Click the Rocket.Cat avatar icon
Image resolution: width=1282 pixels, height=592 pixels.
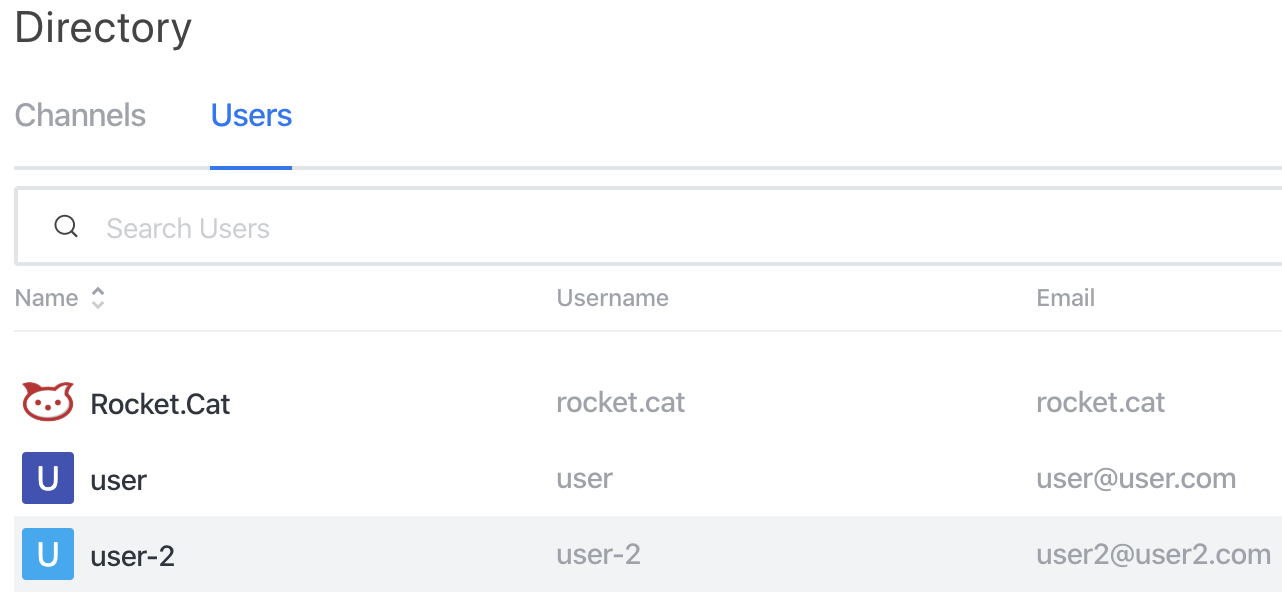[x=48, y=402]
